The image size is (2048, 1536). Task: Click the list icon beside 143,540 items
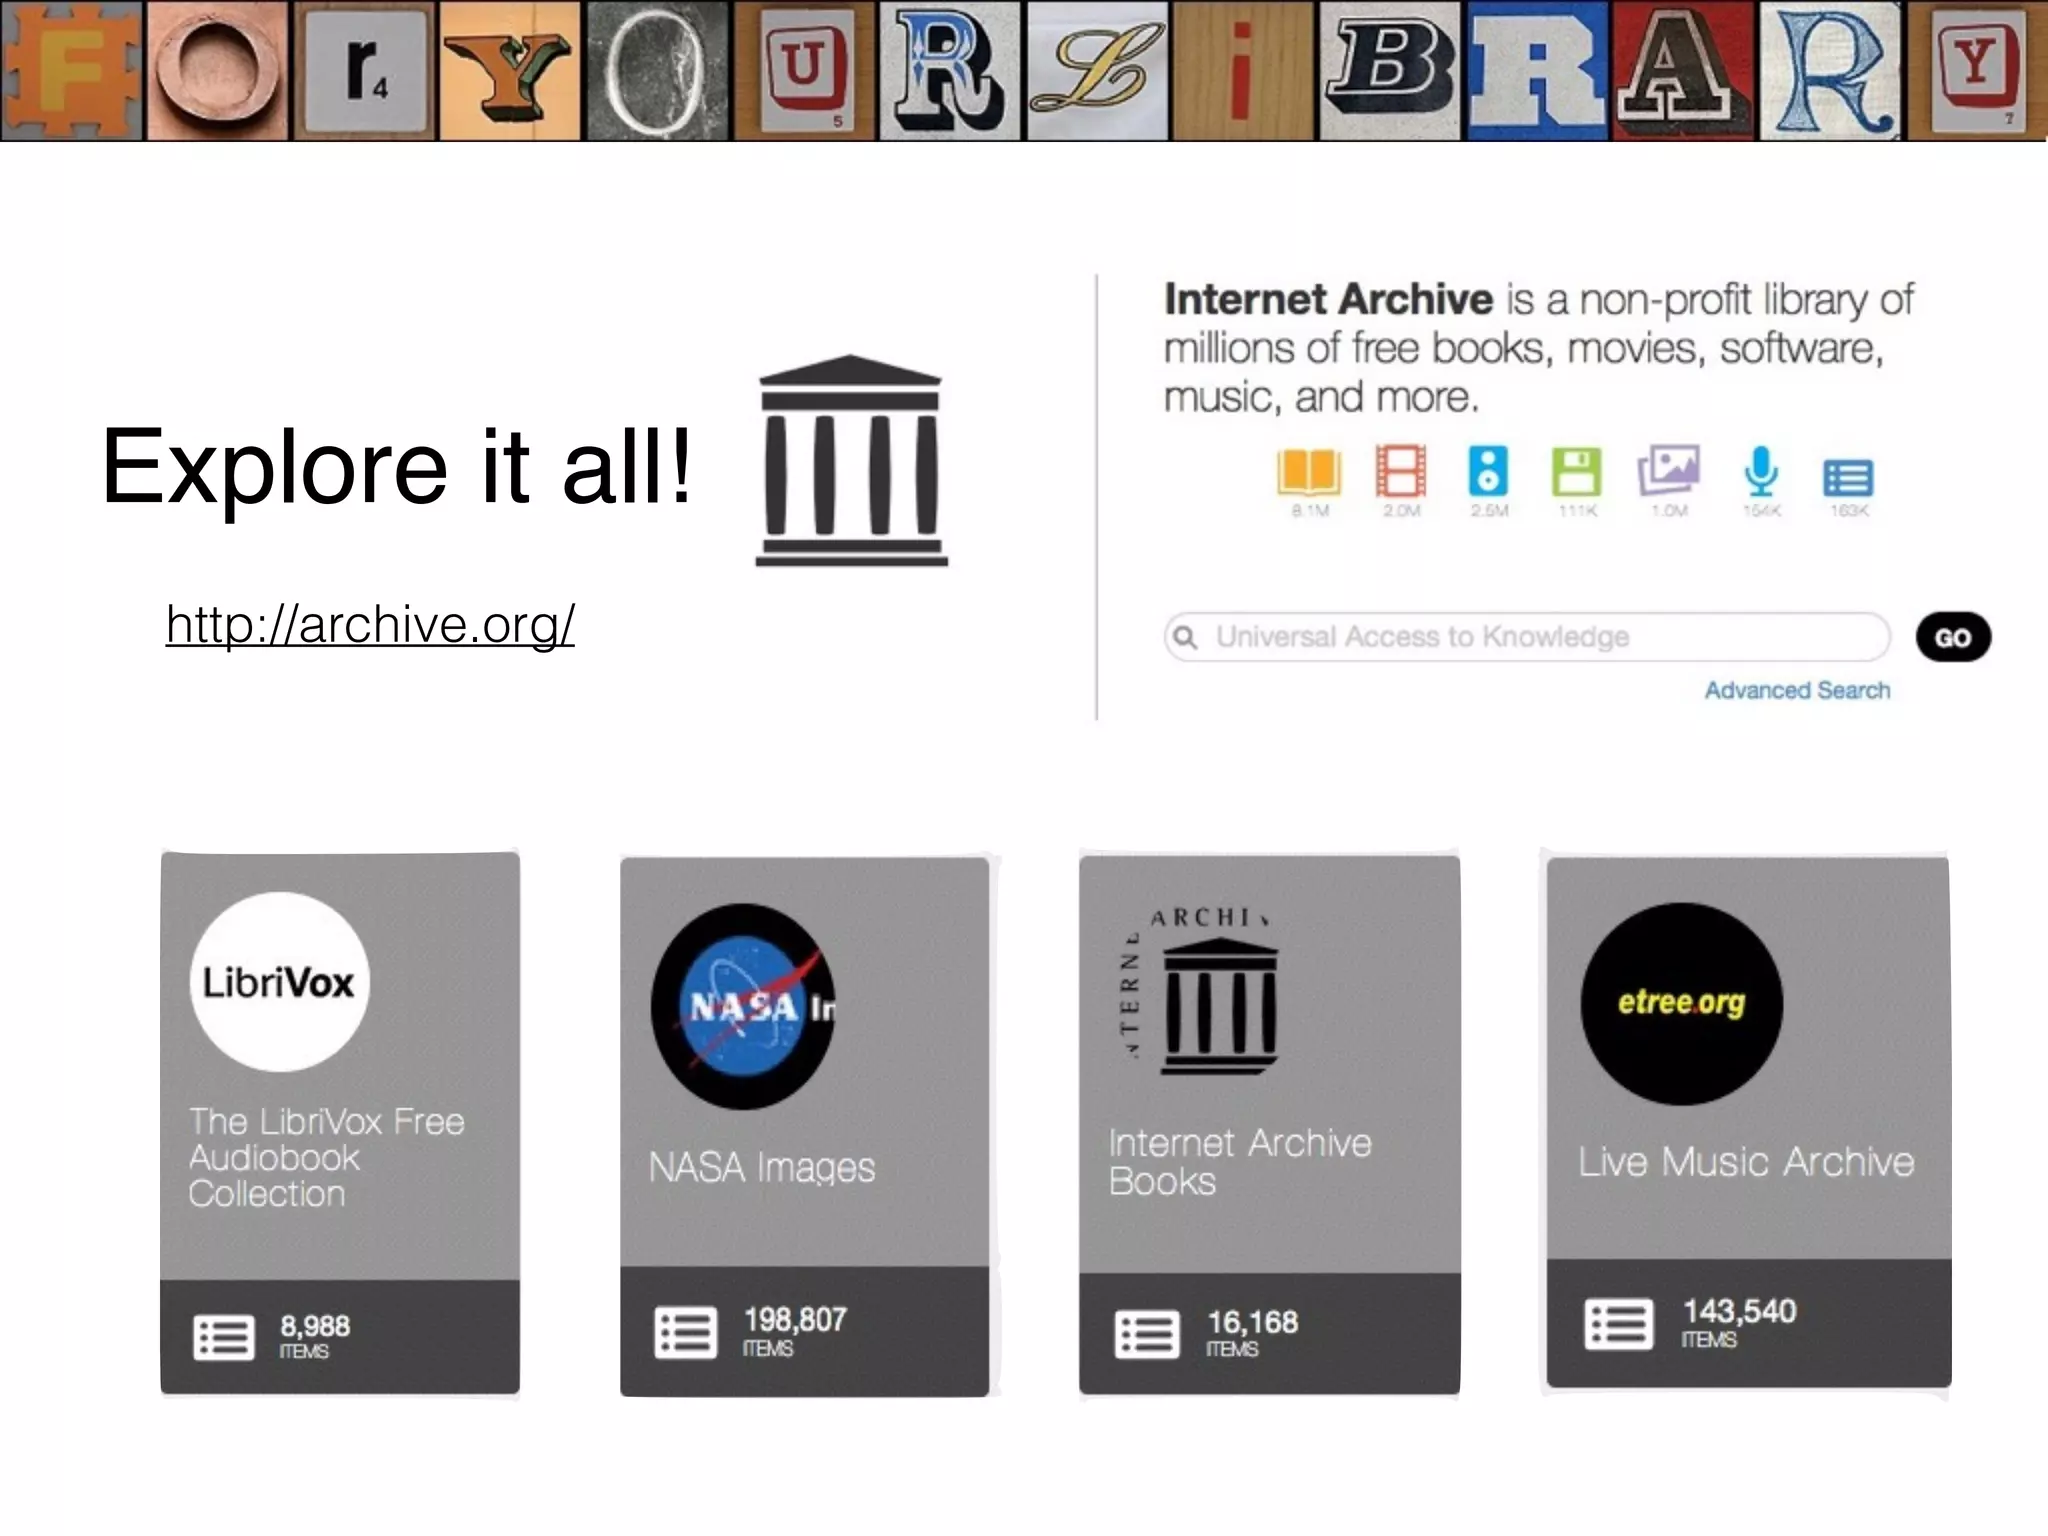point(1618,1324)
